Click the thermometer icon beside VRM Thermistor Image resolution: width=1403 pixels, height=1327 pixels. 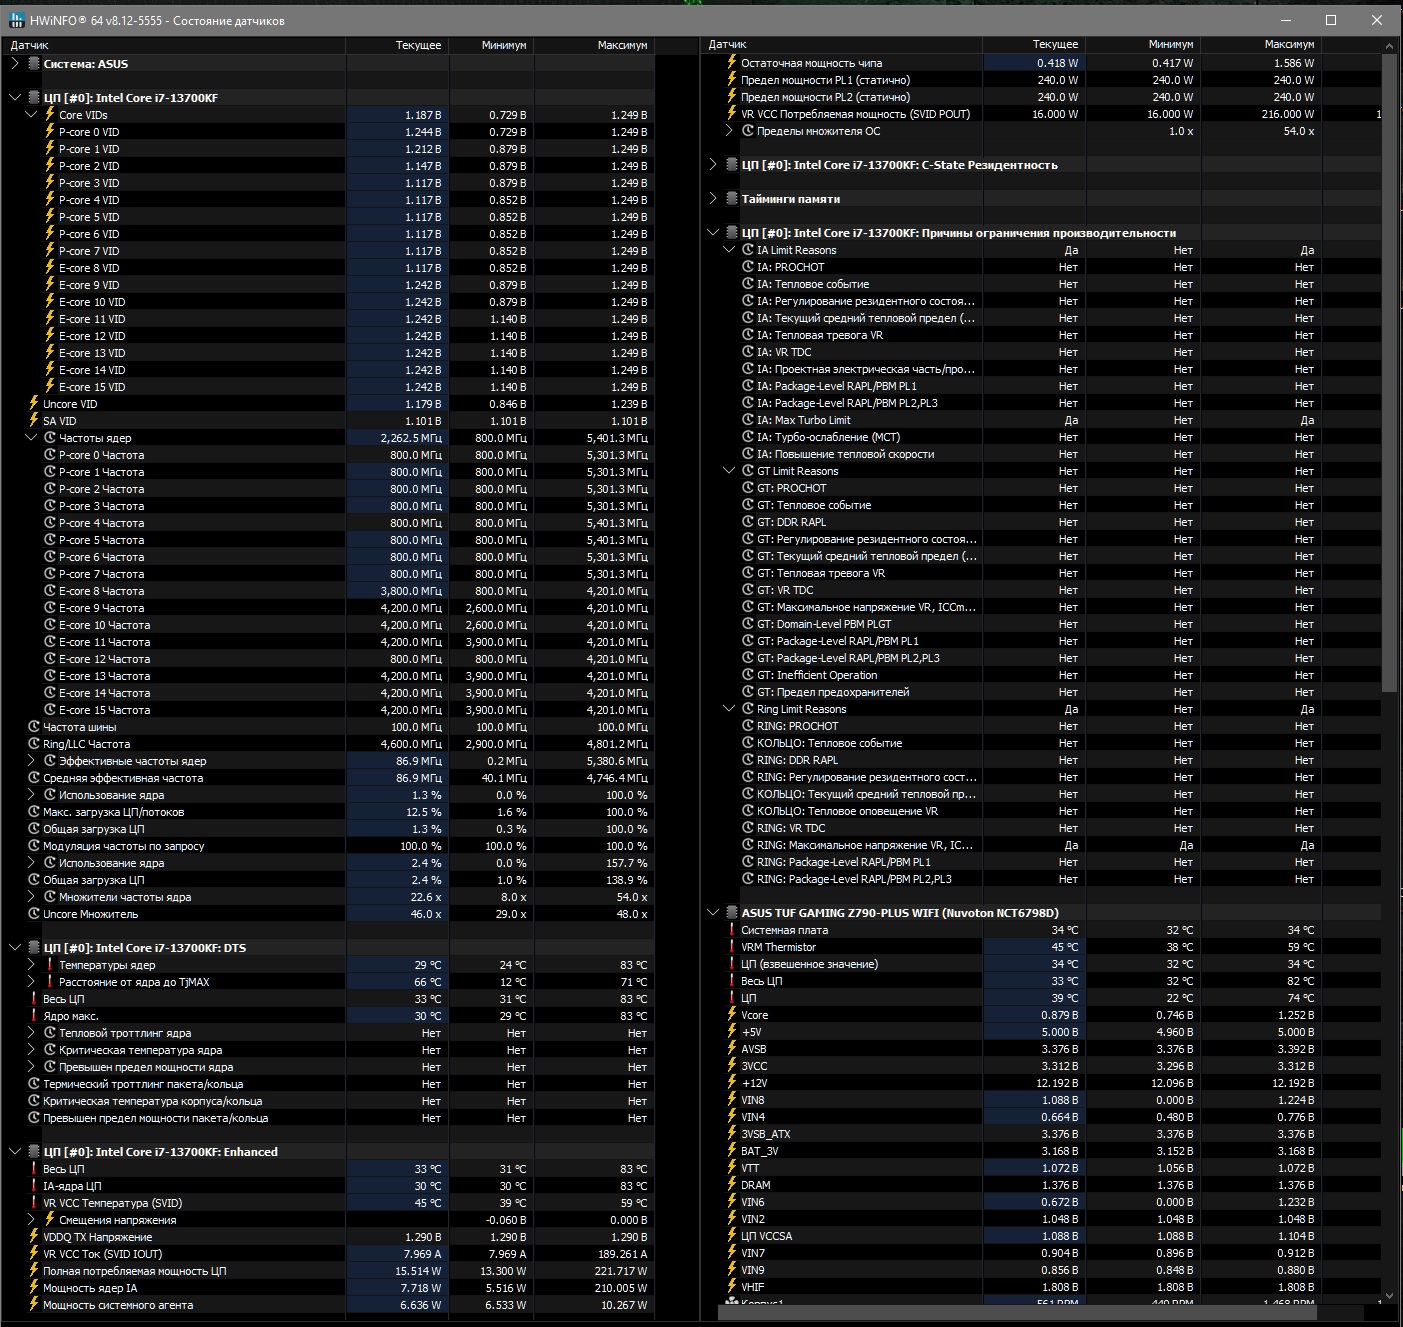tap(732, 947)
